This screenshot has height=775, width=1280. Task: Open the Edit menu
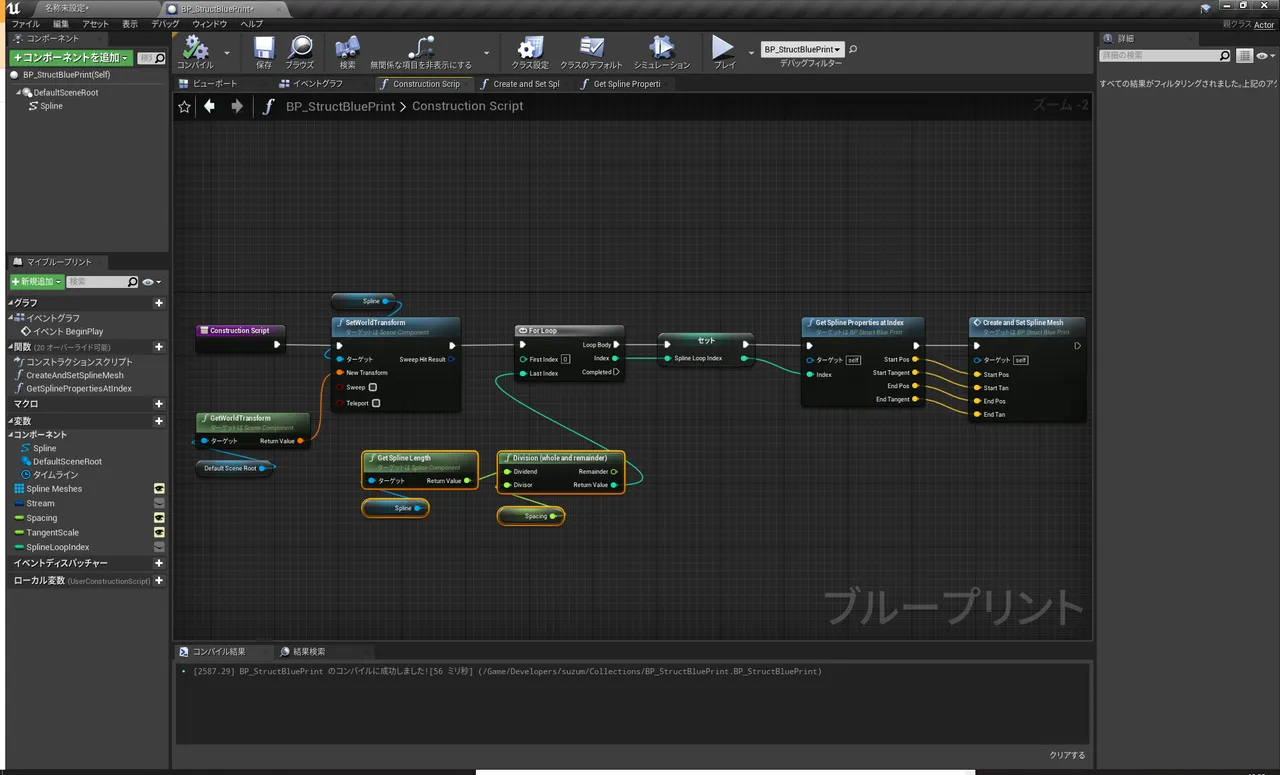tap(61, 23)
